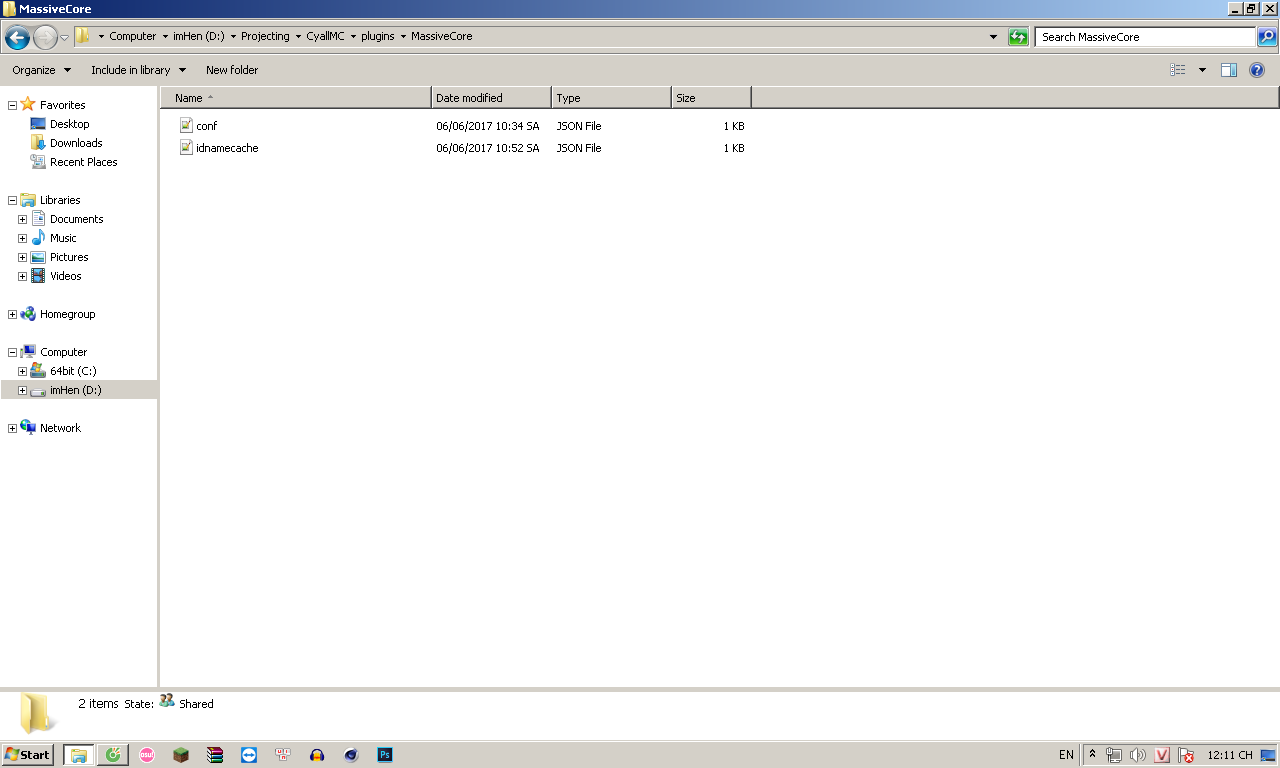Open the osu! taskbar icon

coord(147,755)
